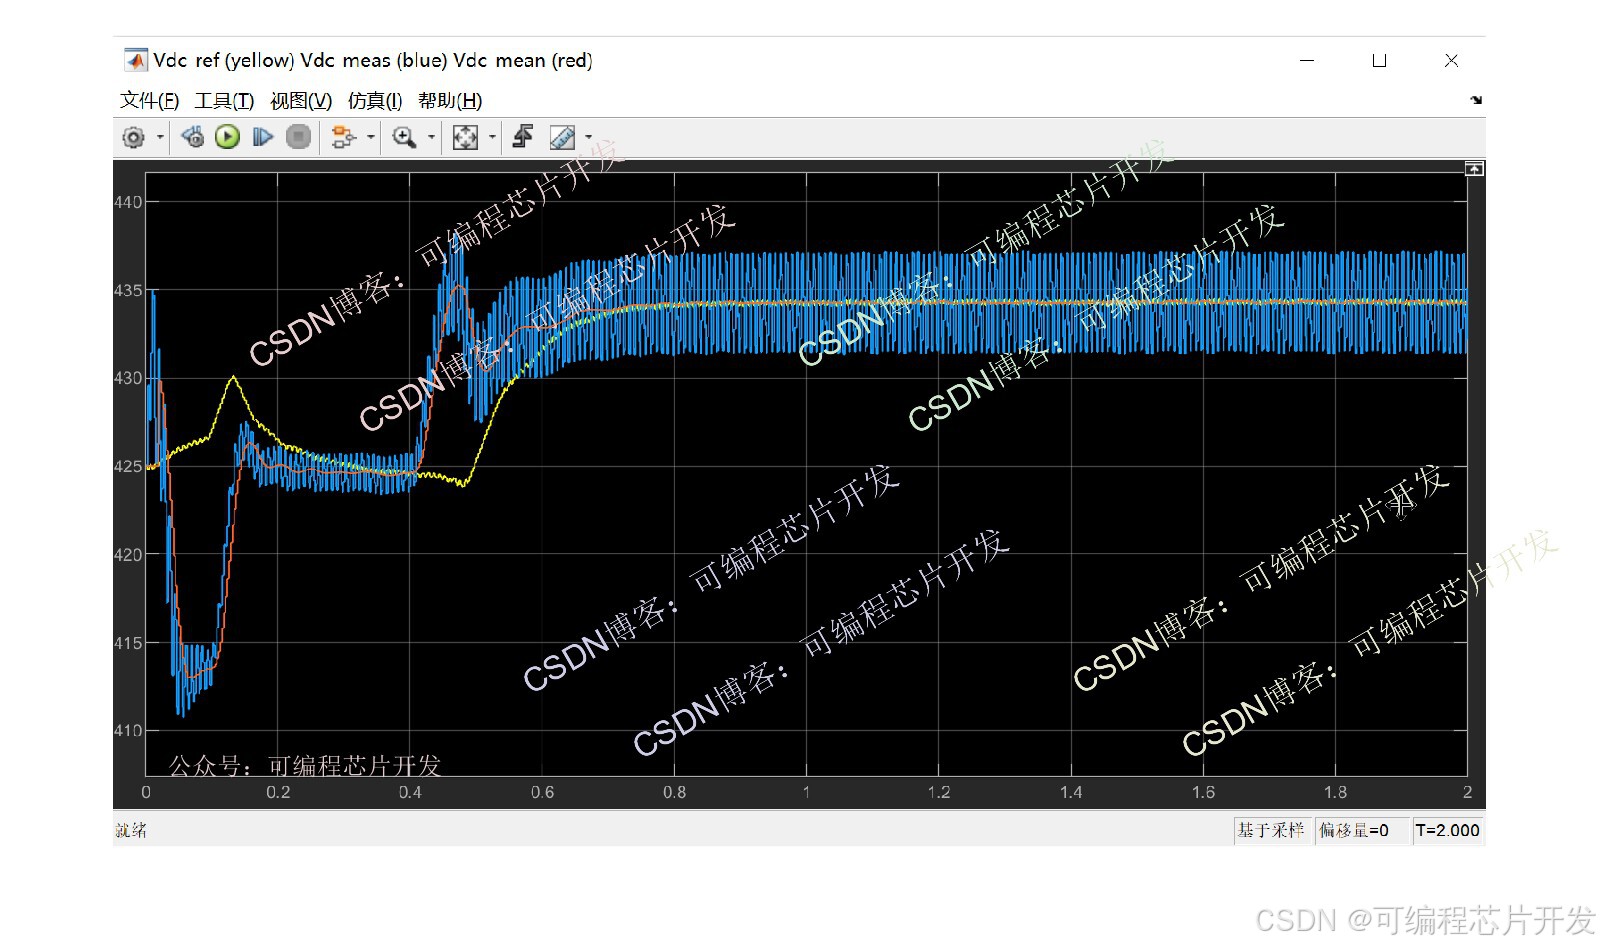Click the MATLAB icon in title bar
1600x948 pixels.
coord(135,61)
